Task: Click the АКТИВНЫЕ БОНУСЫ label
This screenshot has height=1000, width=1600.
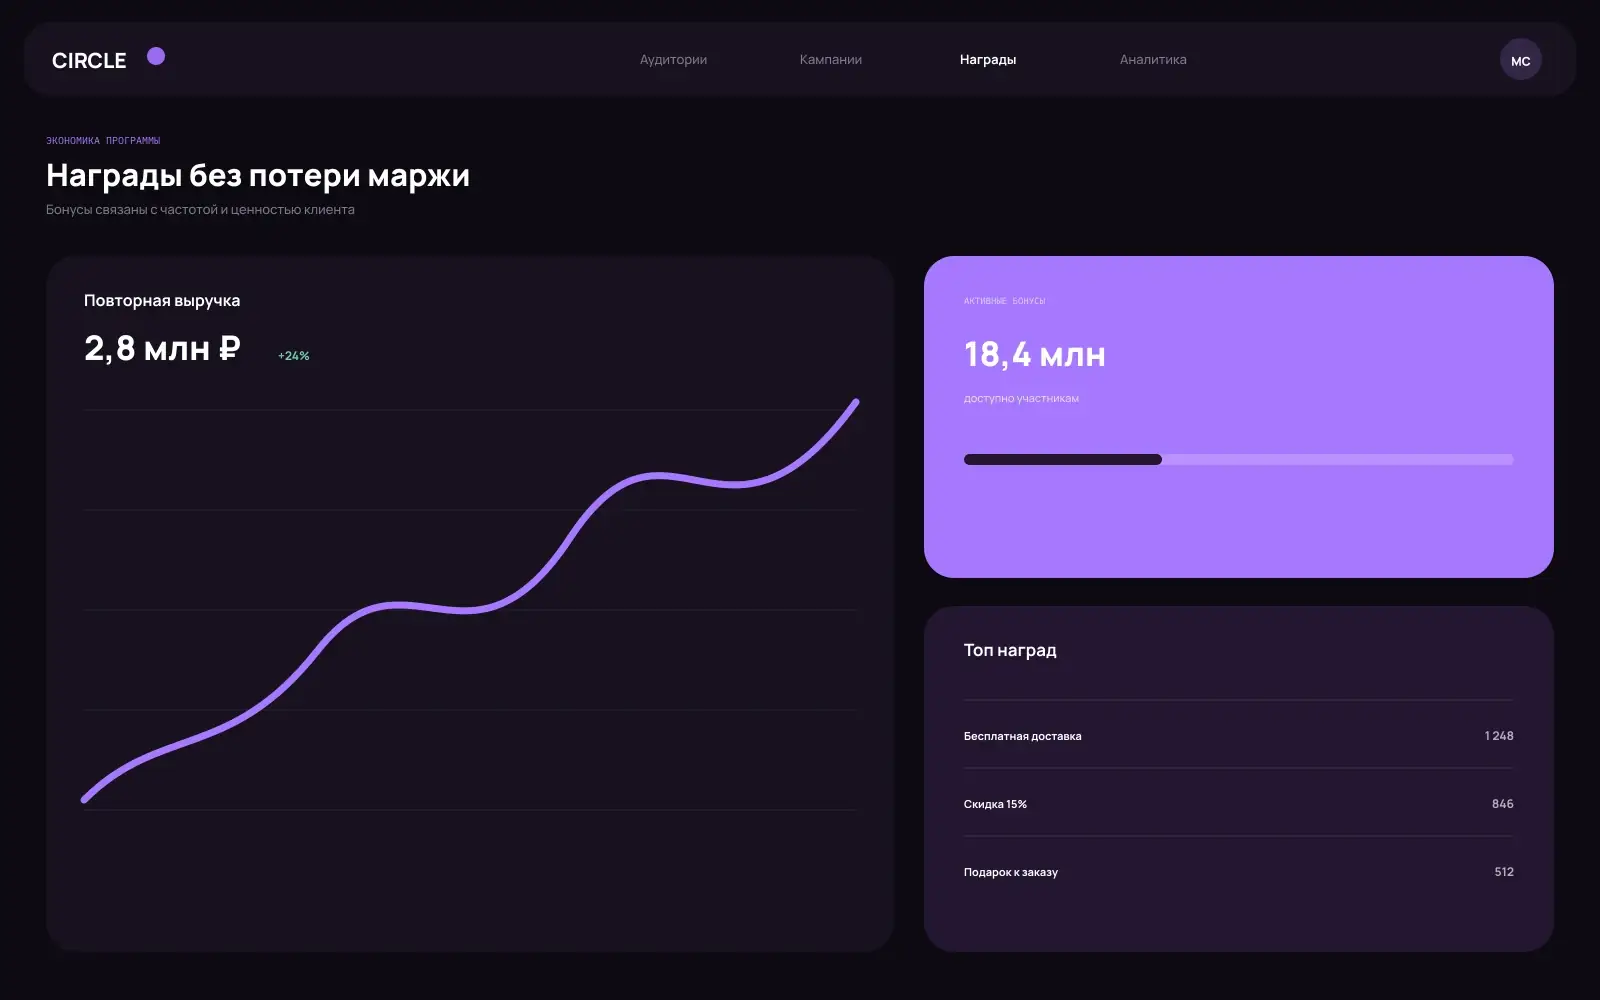Action: 1004,301
